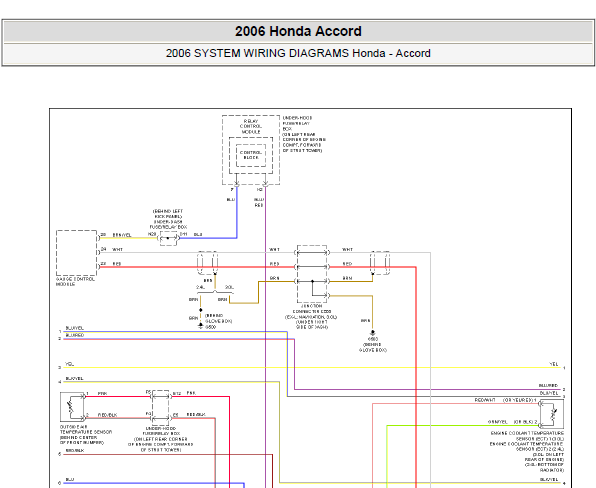596x488 pixels.
Task: Click the BRN label left of the junction connector
Action: [275, 278]
